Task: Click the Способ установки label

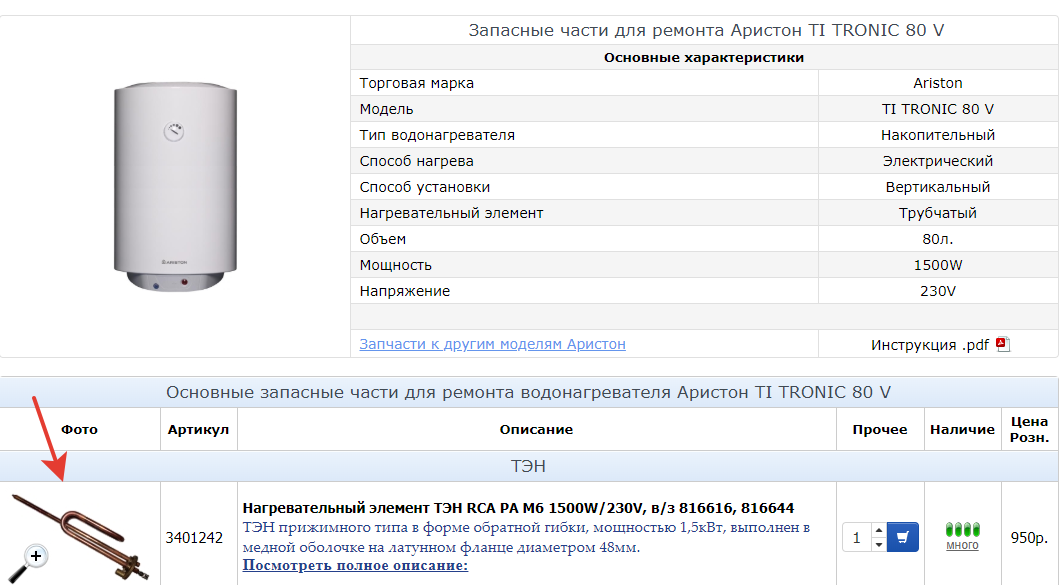Action: point(425,187)
